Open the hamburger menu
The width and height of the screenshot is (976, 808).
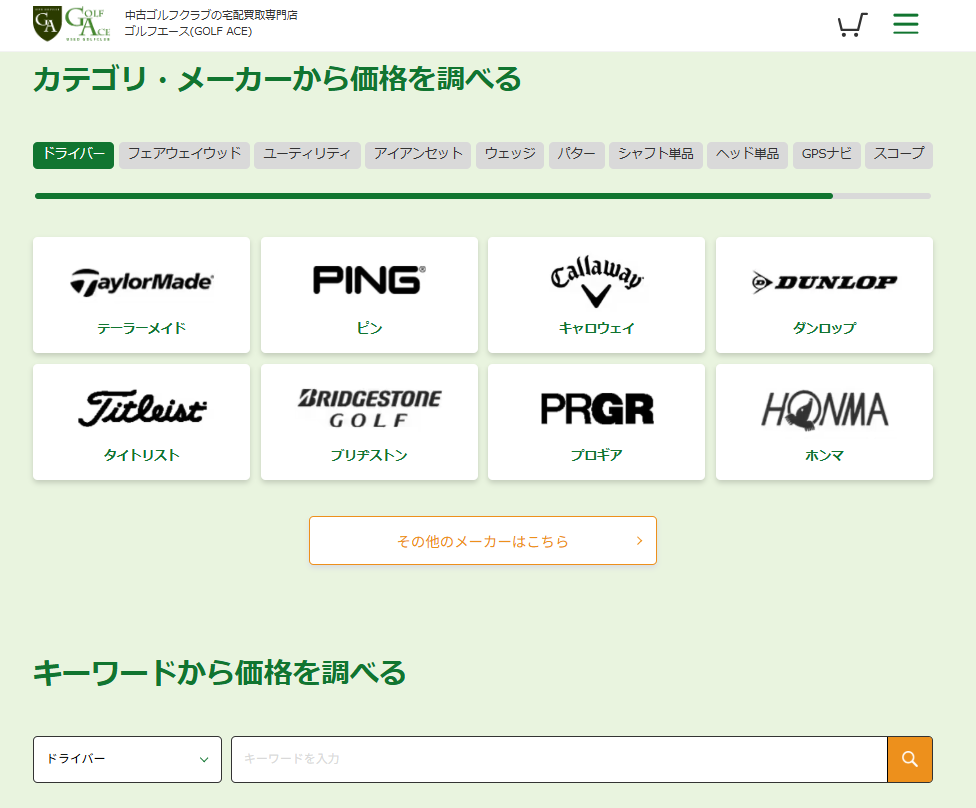pos(905,24)
